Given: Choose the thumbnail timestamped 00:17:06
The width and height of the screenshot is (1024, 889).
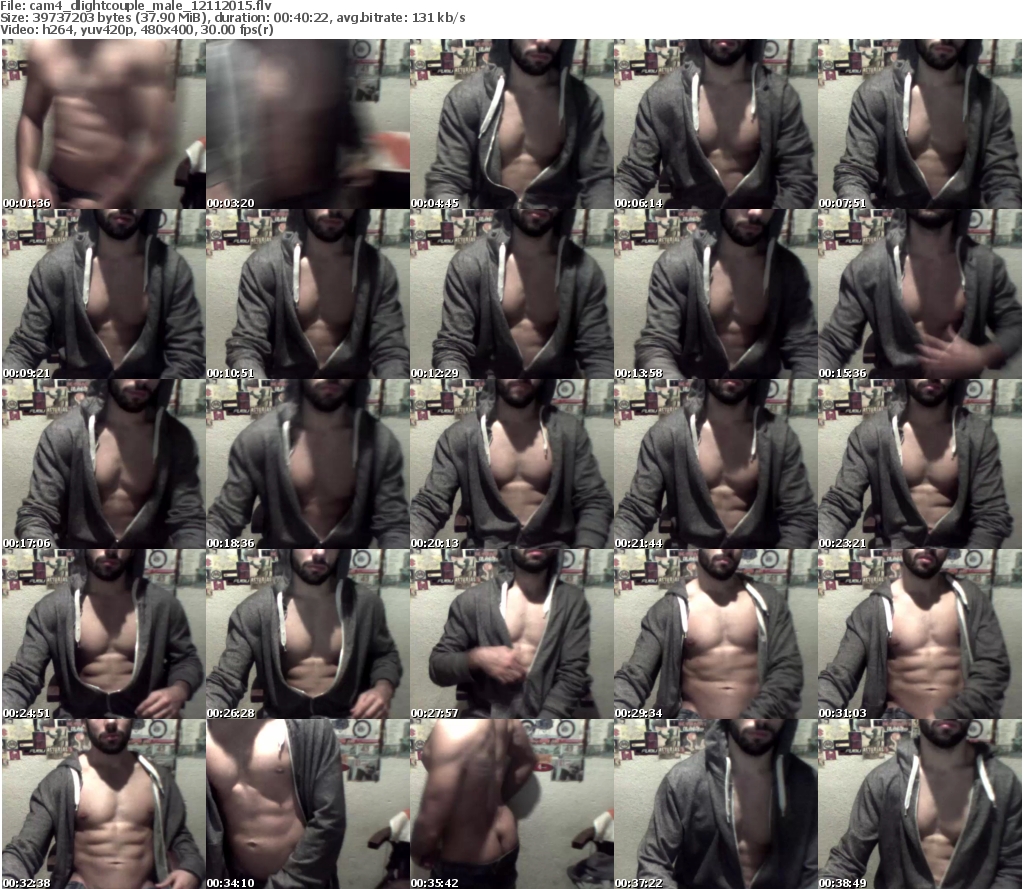Looking at the screenshot, I should pos(103,463).
